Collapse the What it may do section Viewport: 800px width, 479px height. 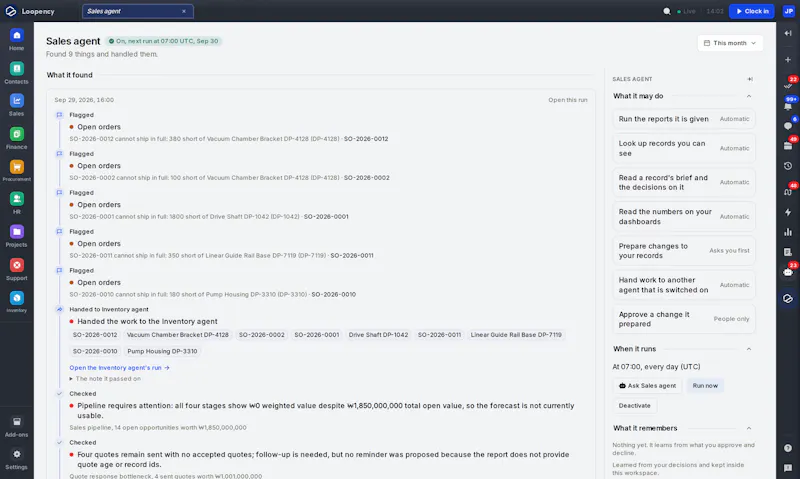click(748, 96)
